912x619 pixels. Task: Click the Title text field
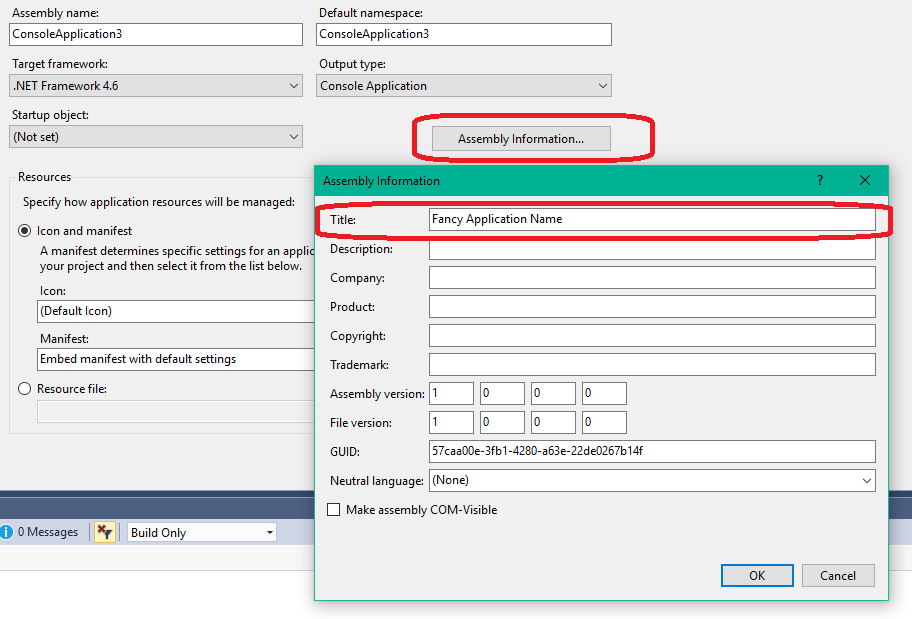click(x=652, y=219)
